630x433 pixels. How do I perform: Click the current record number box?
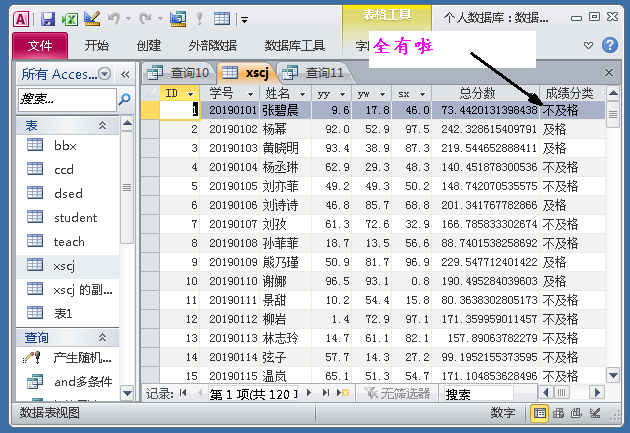tap(253, 394)
